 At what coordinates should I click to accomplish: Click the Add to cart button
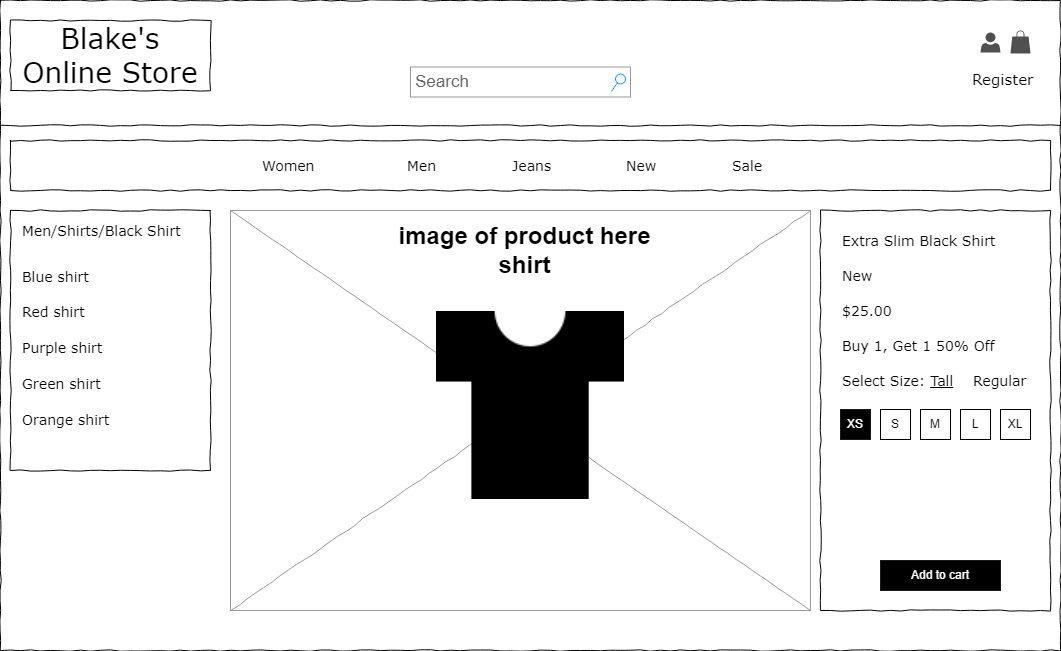(939, 575)
